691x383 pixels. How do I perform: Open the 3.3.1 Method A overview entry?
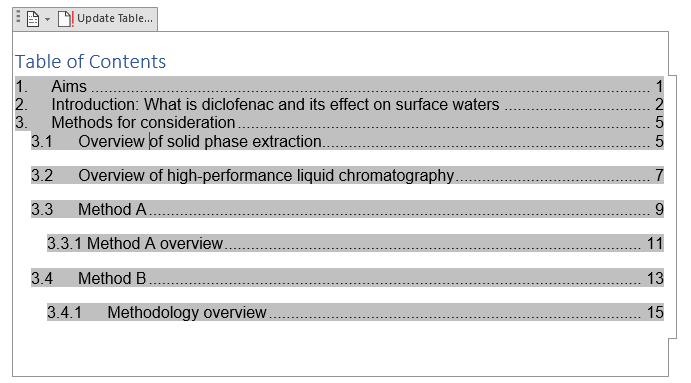[x=355, y=243]
